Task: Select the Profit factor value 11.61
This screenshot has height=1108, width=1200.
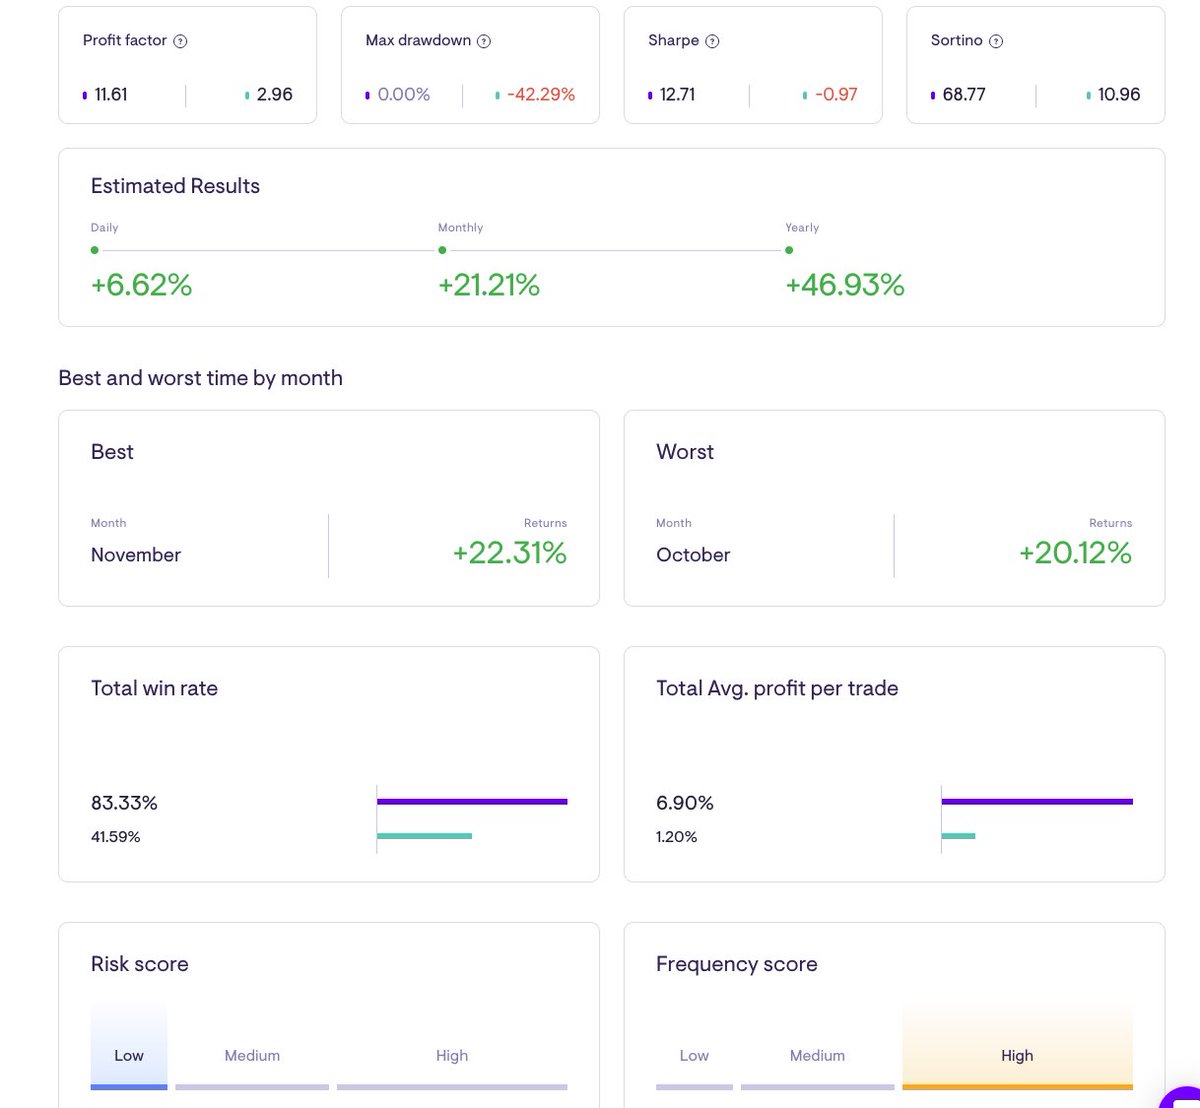Action: [x=111, y=94]
